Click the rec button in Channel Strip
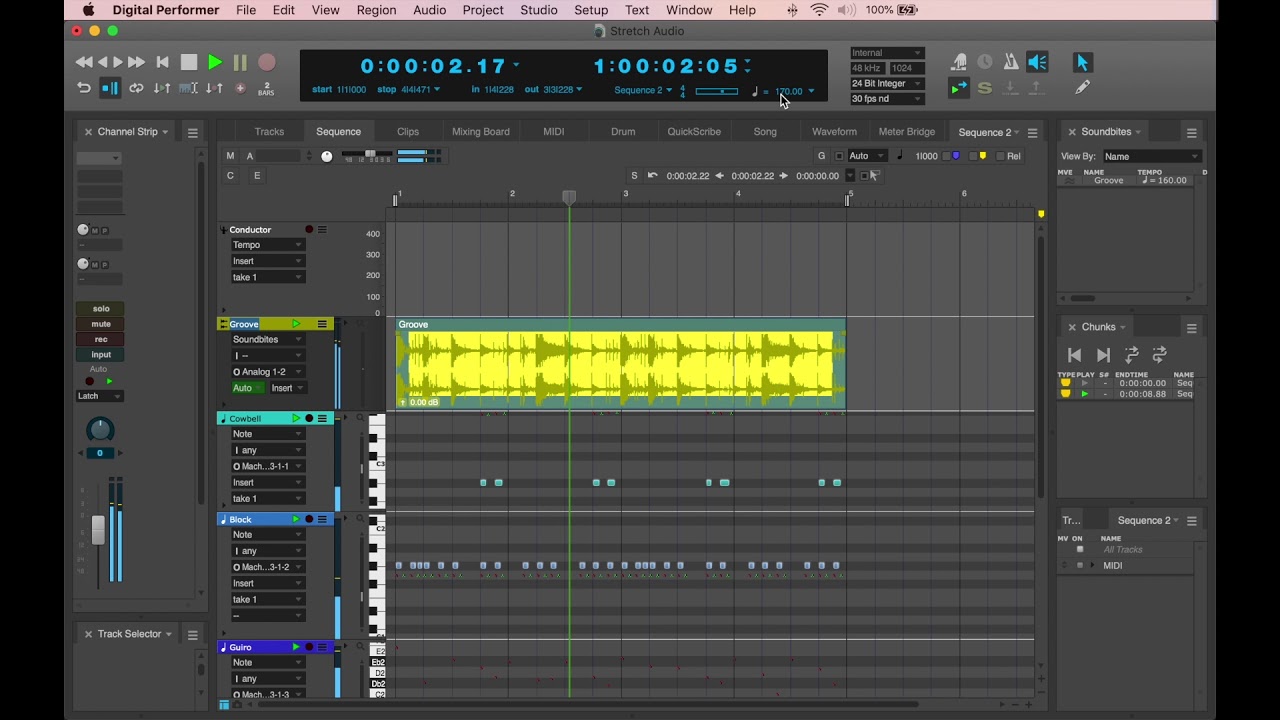 101,339
